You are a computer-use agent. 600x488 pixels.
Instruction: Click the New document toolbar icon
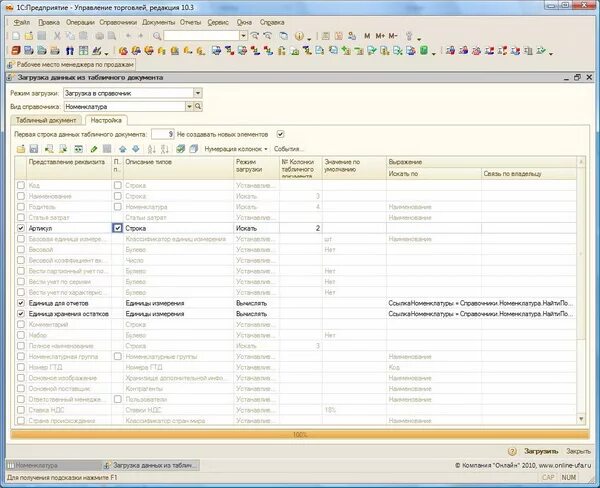coord(16,36)
